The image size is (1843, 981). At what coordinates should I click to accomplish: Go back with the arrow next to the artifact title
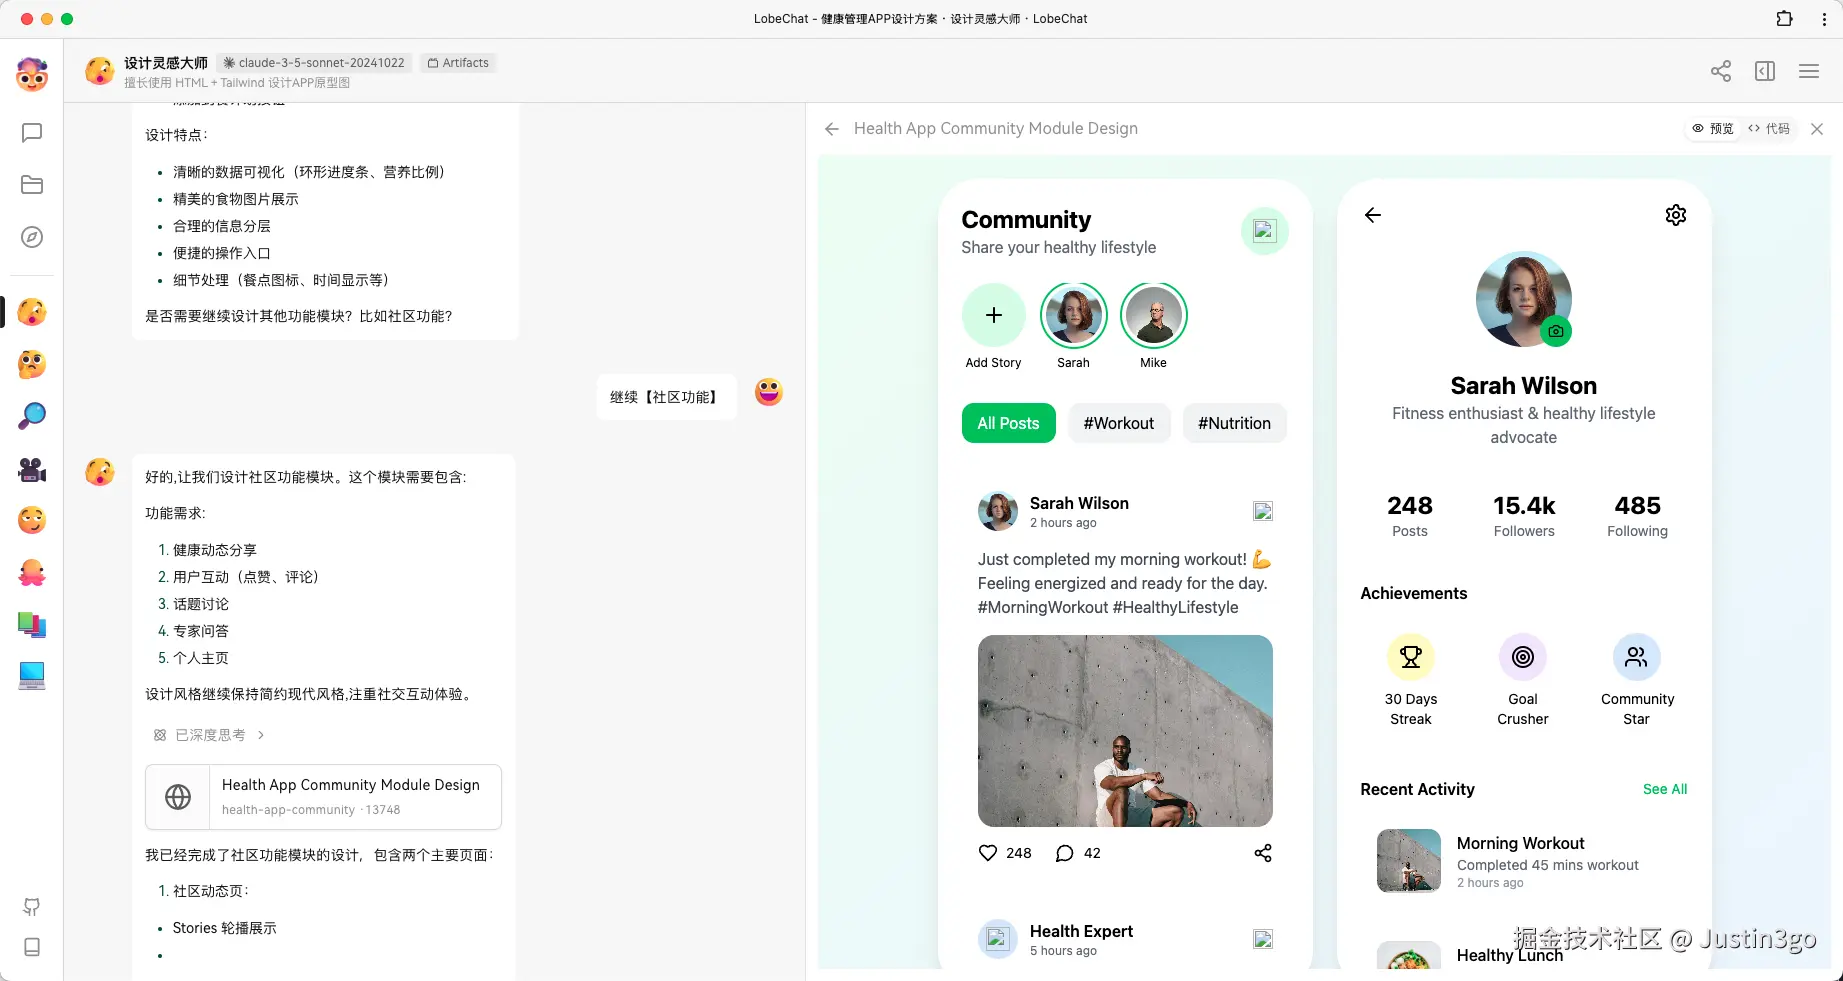pyautogui.click(x=832, y=129)
